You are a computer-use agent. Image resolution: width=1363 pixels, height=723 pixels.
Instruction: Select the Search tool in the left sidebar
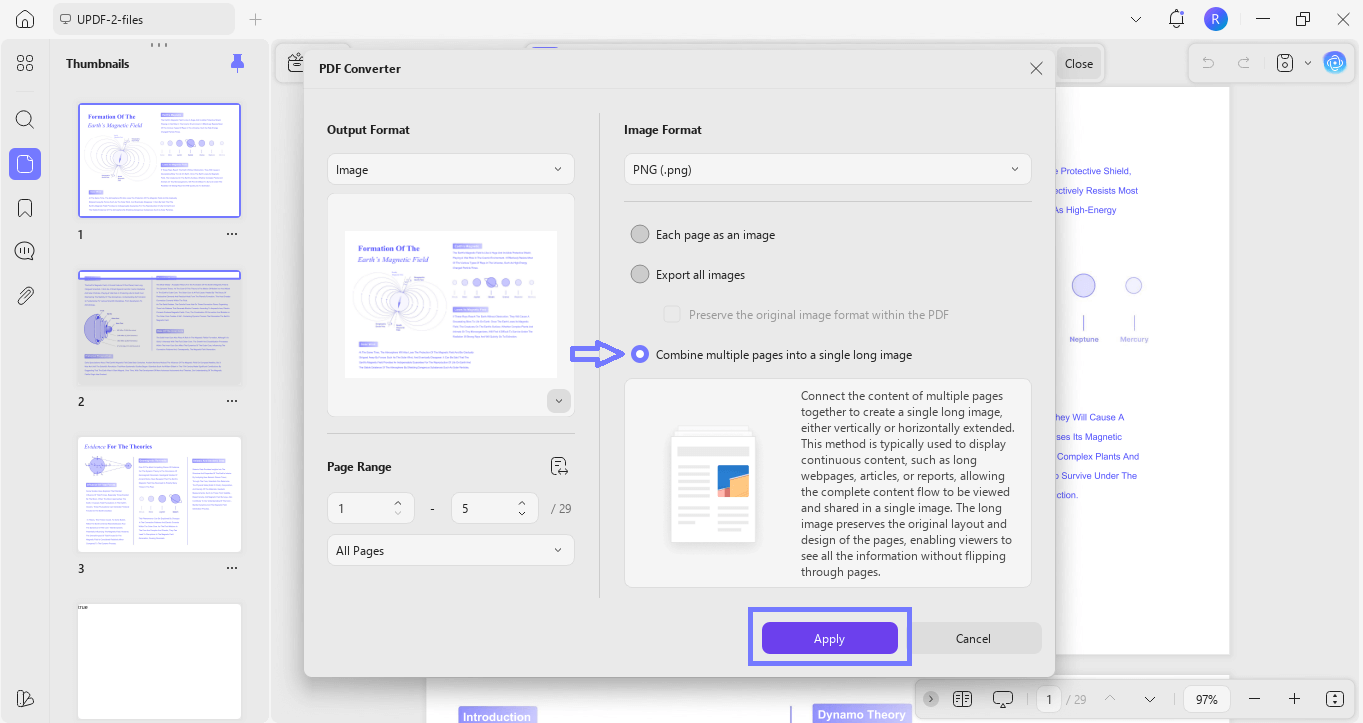point(25,119)
